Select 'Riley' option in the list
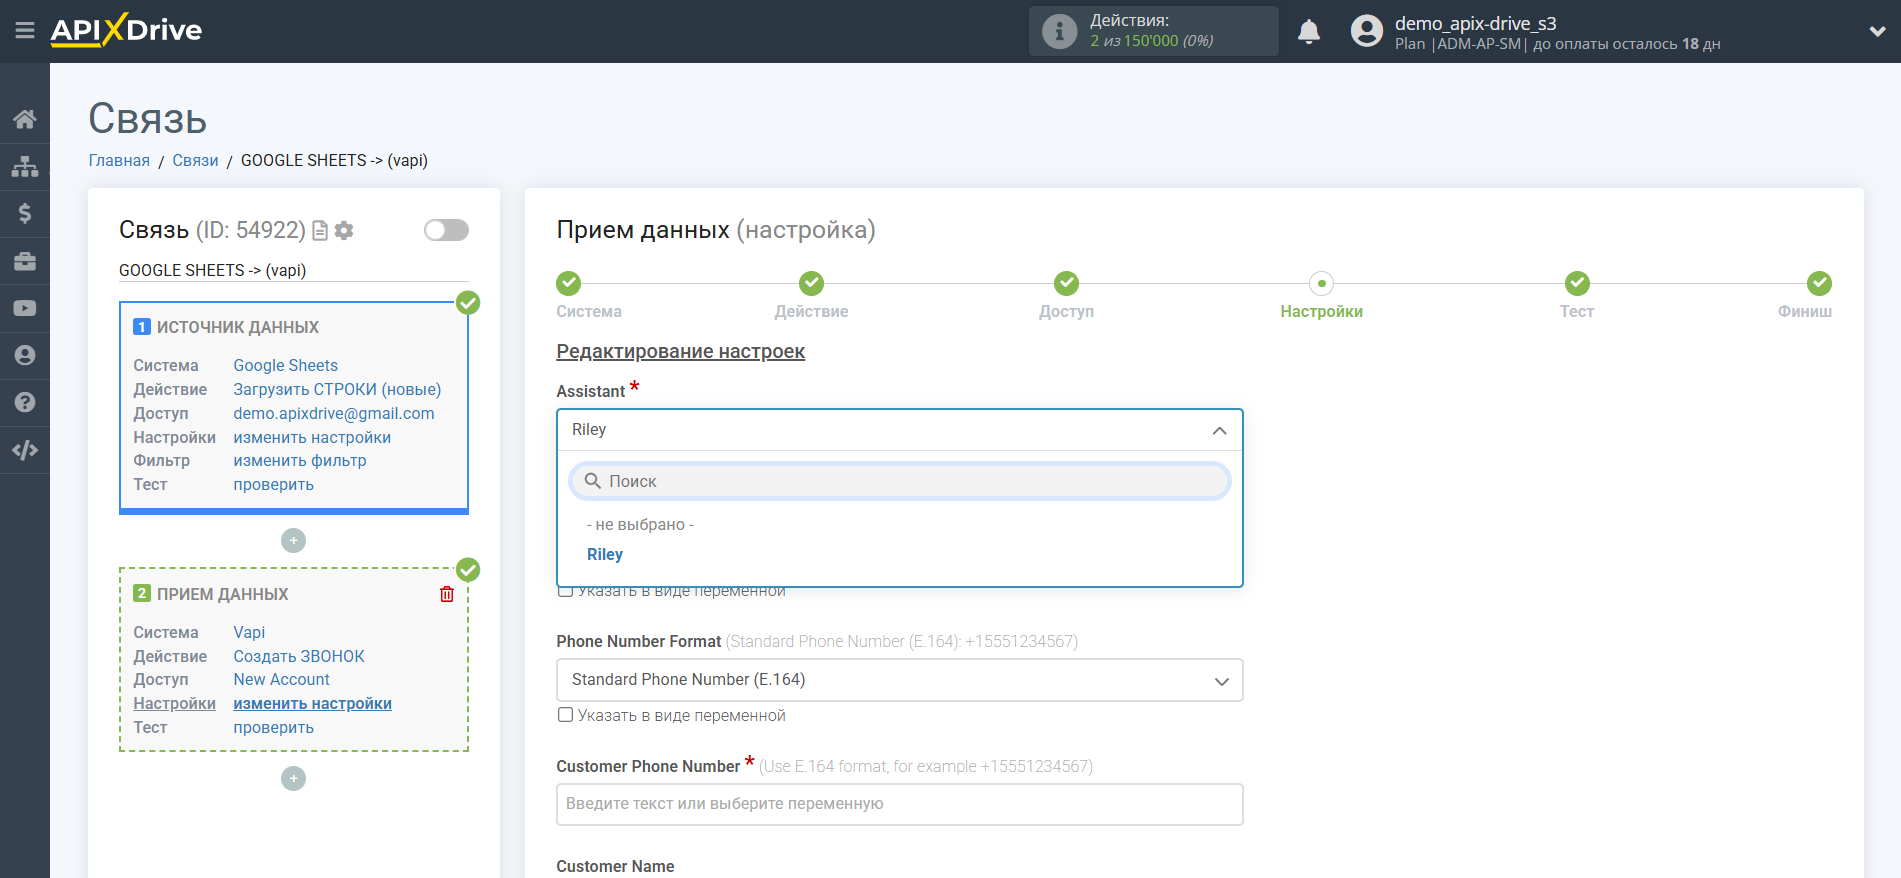Image resolution: width=1901 pixels, height=878 pixels. tap(605, 555)
